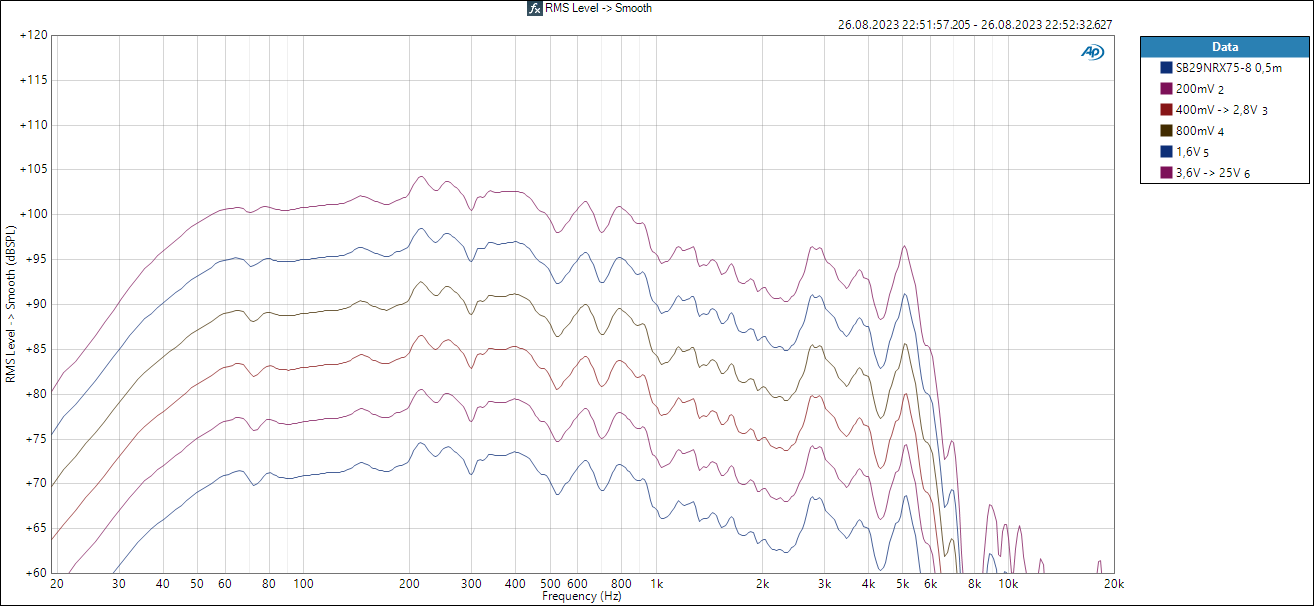Click the 200mV 2 color swatch
This screenshot has height=606, width=1314.
click(x=1166, y=89)
